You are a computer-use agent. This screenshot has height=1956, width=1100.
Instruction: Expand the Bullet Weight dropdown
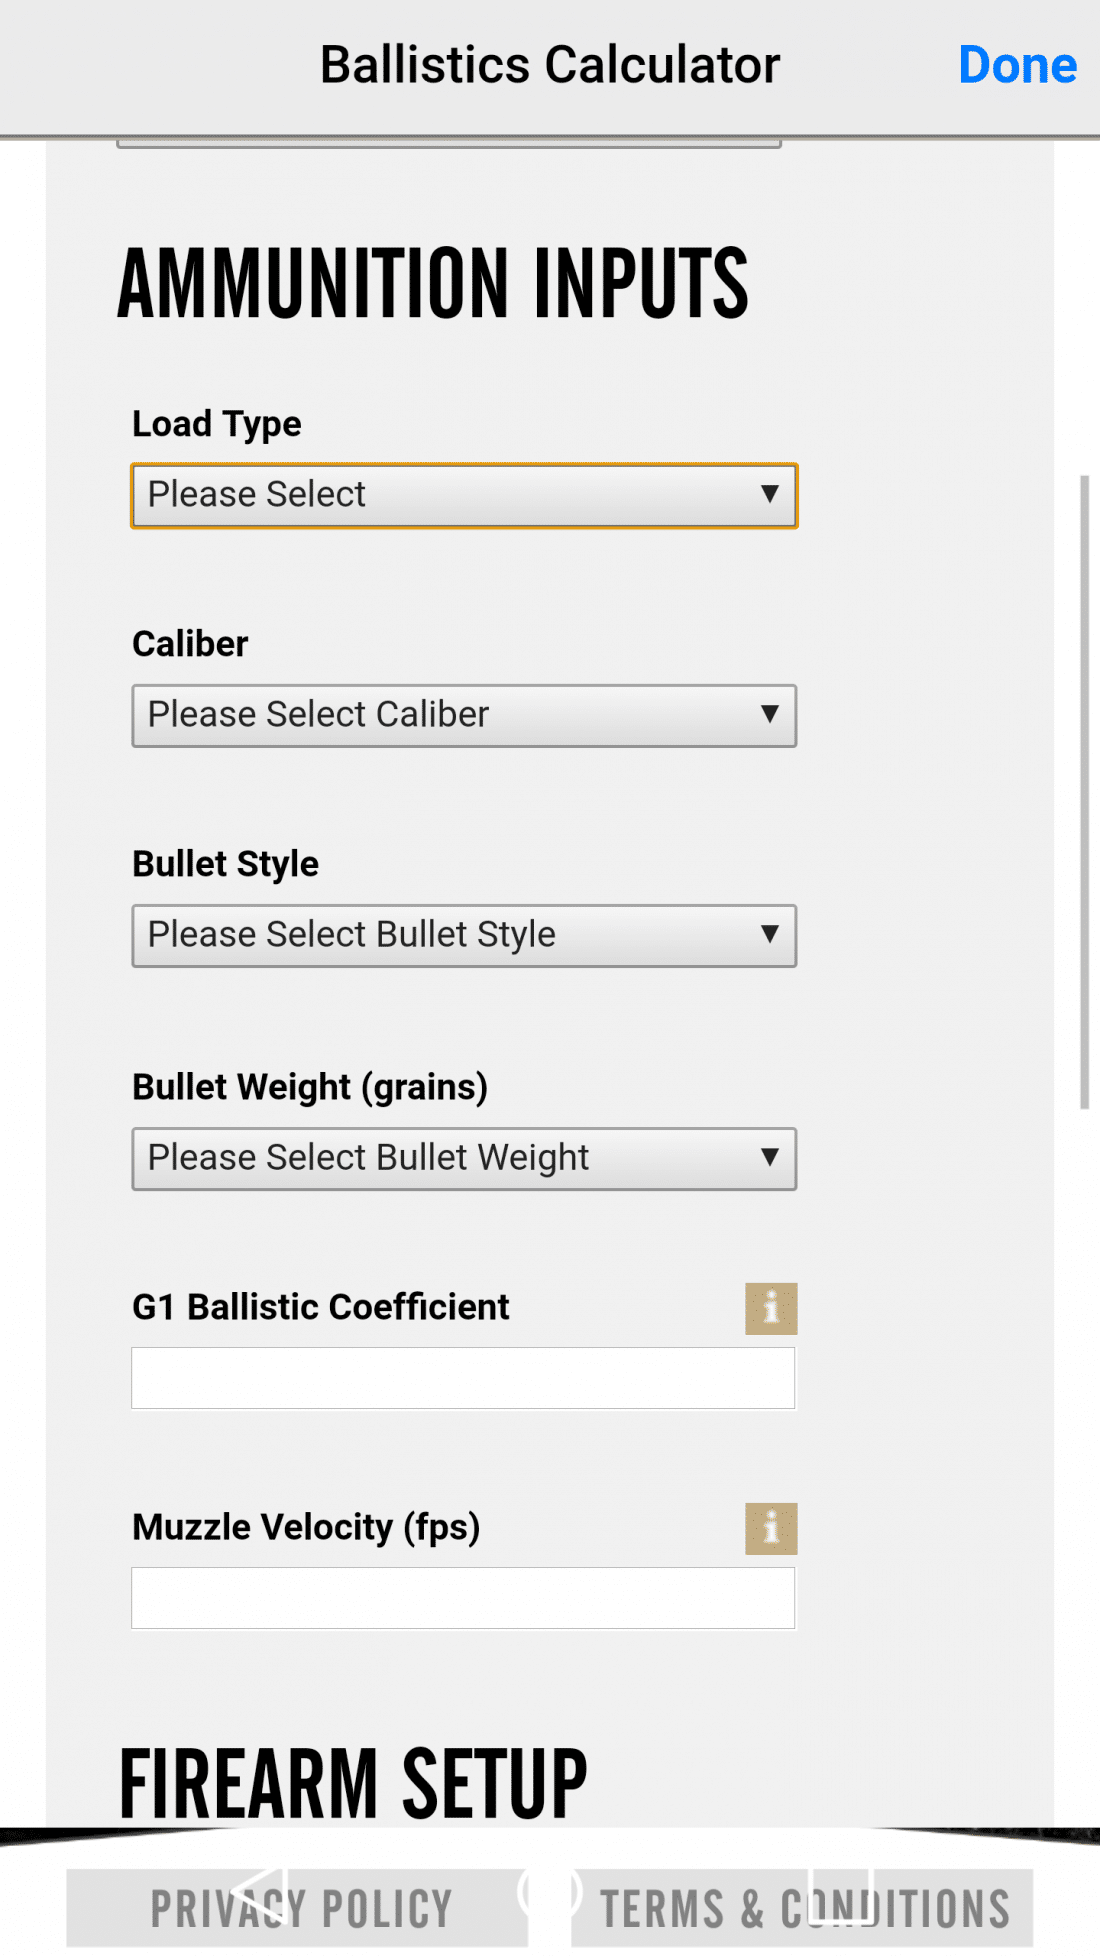point(464,1159)
